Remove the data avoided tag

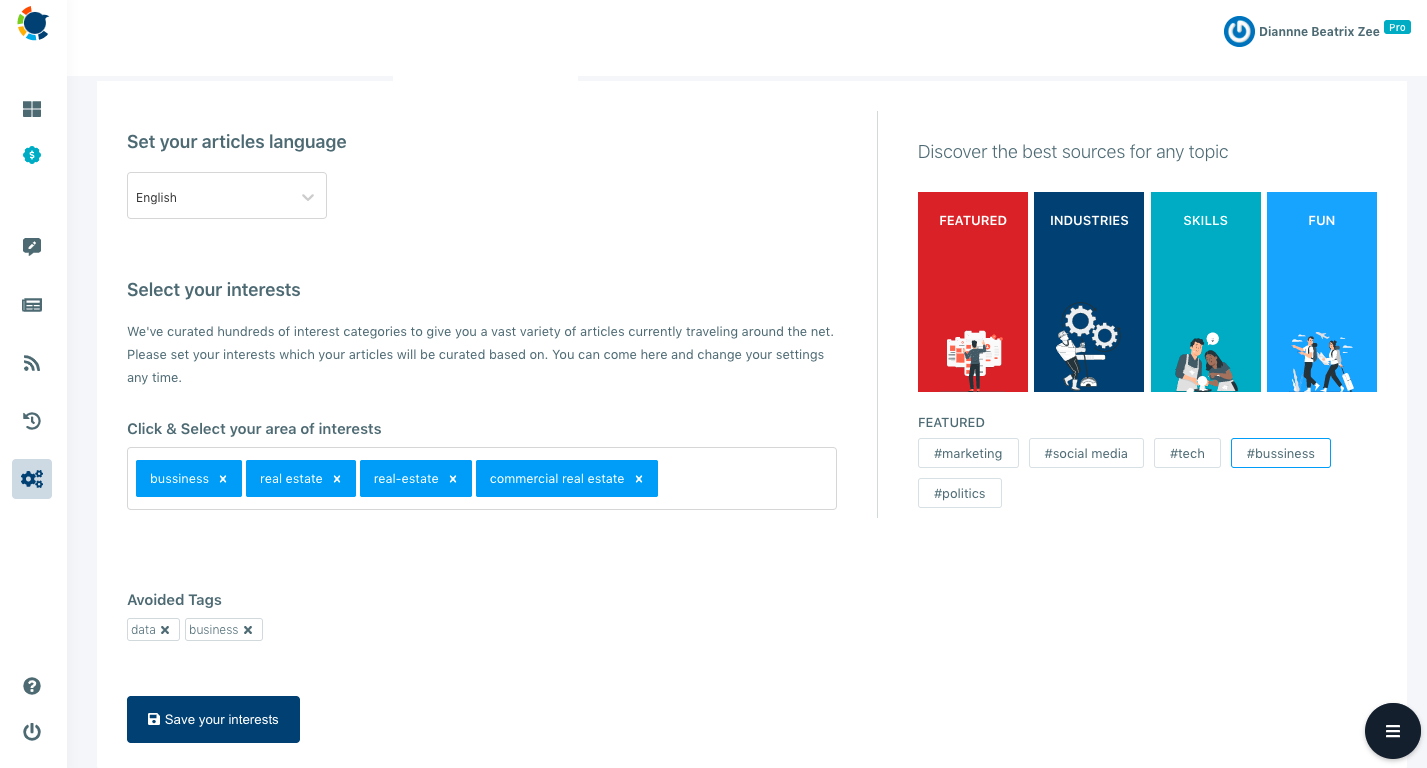tap(165, 630)
